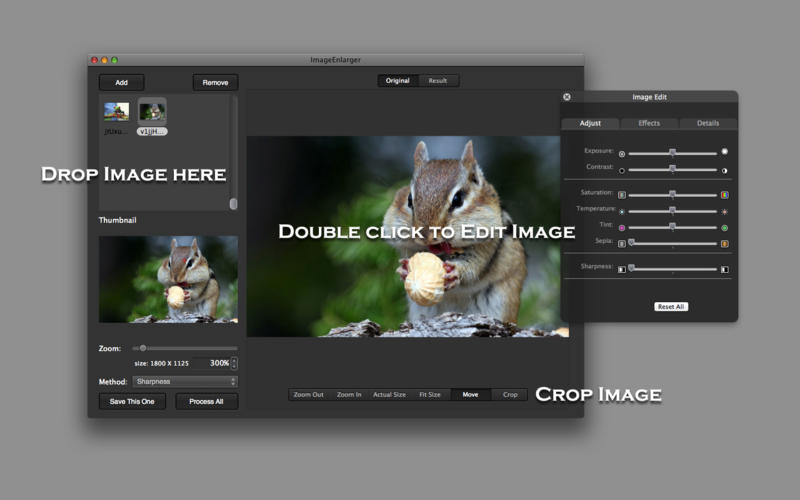Click the low contrast icon beside Contrast slider
Viewport: 800px width, 500px height.
pos(621,171)
